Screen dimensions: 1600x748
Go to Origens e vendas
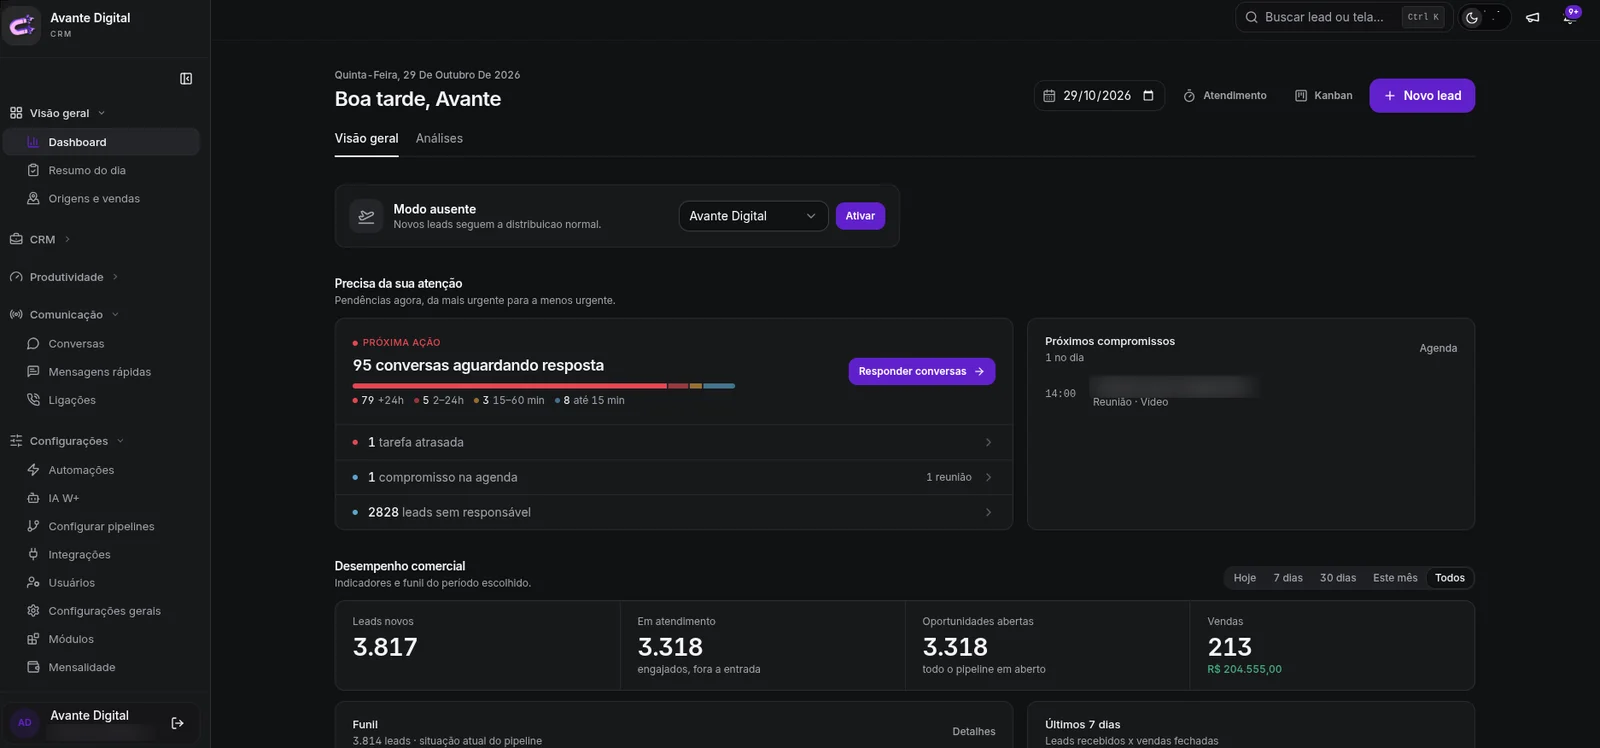[101, 198]
